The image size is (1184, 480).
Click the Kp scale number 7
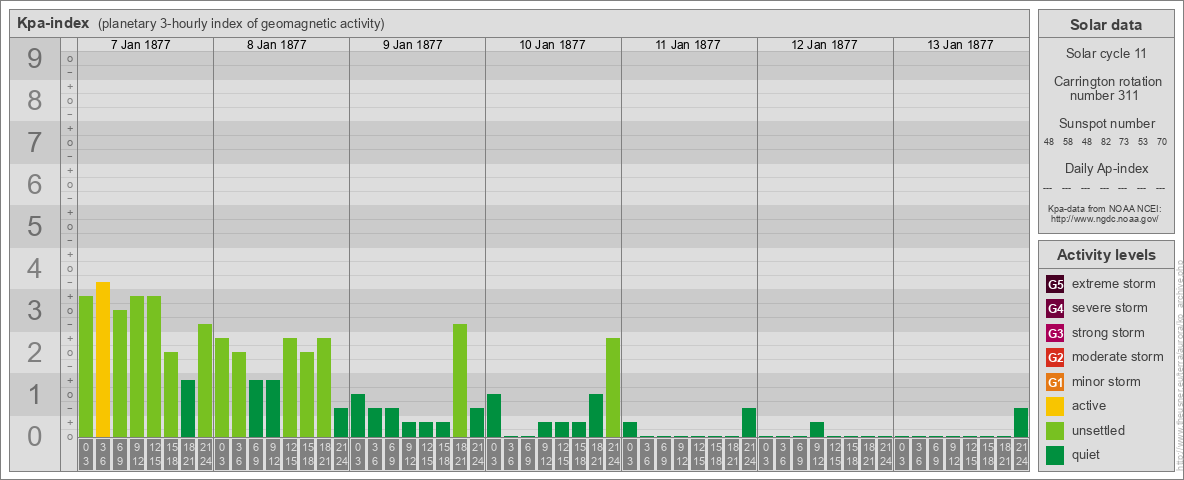[35, 143]
